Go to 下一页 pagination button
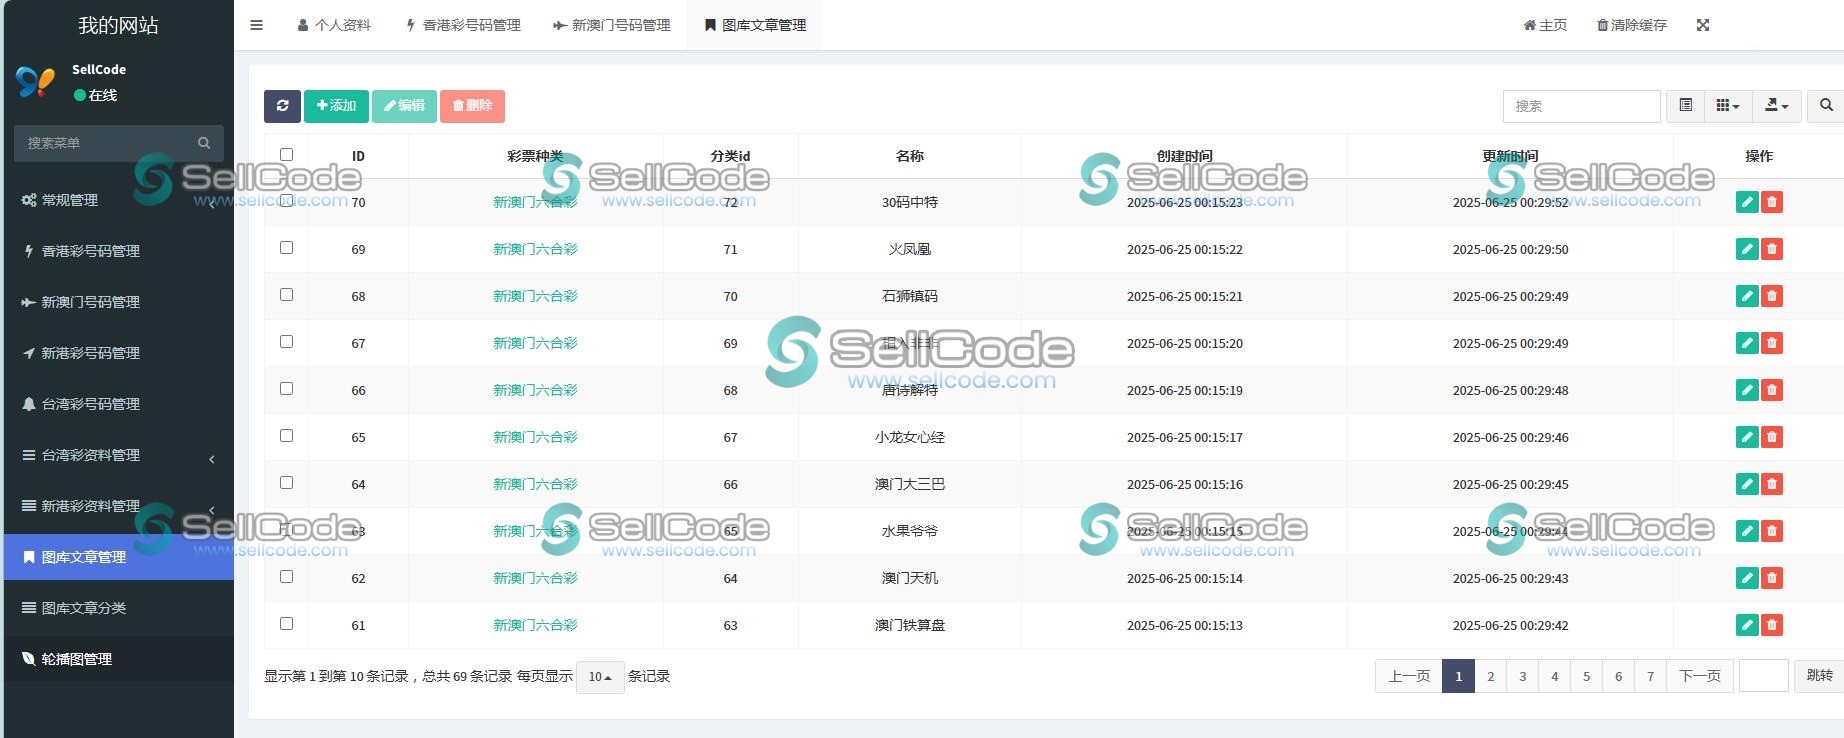 [1700, 676]
